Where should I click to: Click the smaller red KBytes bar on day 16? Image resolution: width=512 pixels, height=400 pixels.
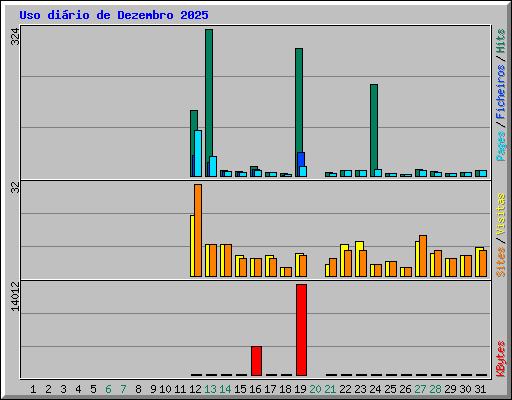coord(256,361)
